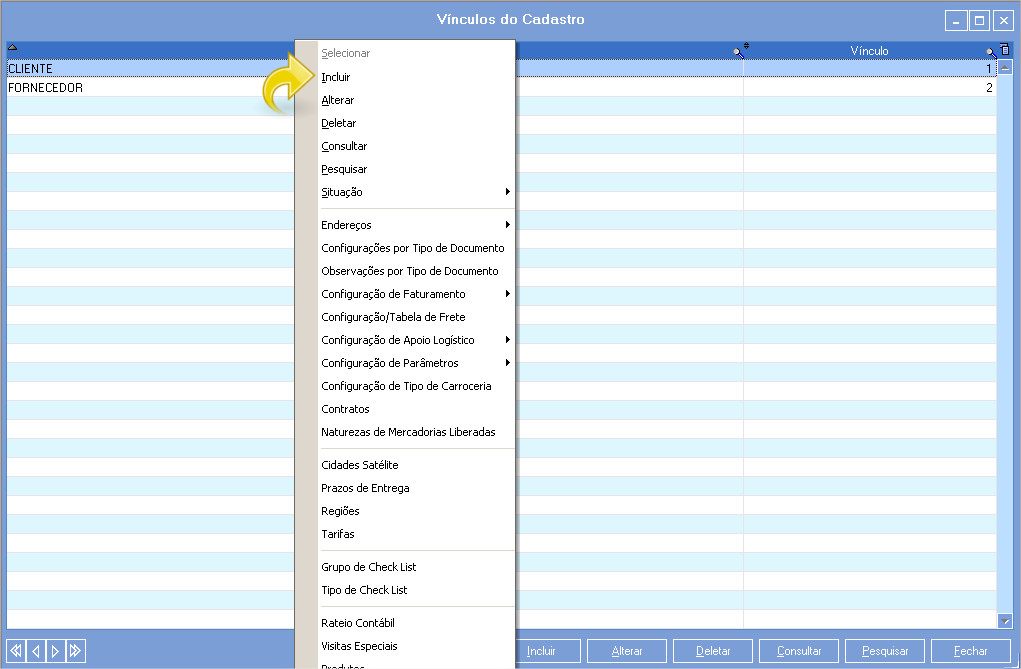Click the ascending sort triangle in the first column header
Screen dimensions: 1021x669
click(x=12, y=47)
